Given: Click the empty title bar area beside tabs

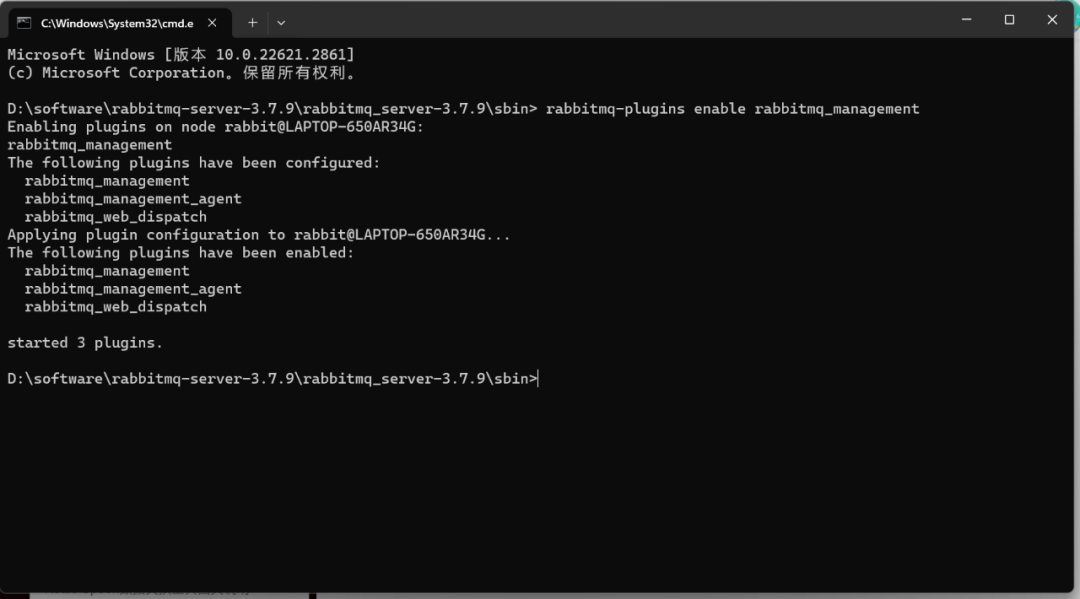Looking at the screenshot, I should point(620,21).
